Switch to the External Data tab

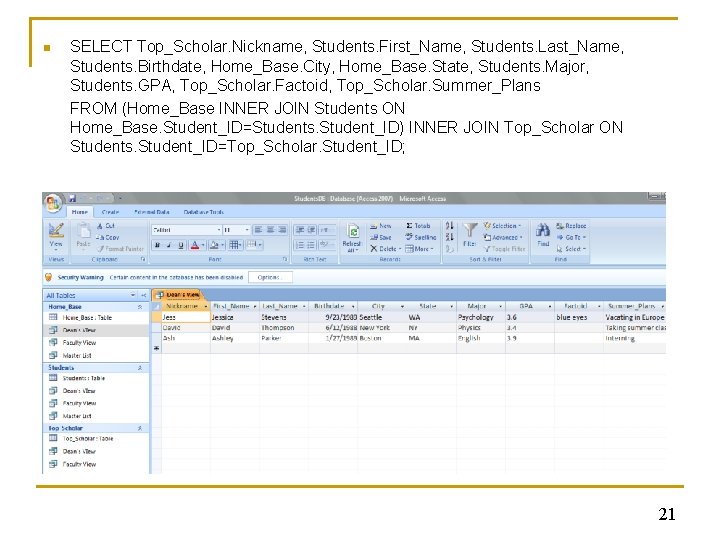pos(152,212)
